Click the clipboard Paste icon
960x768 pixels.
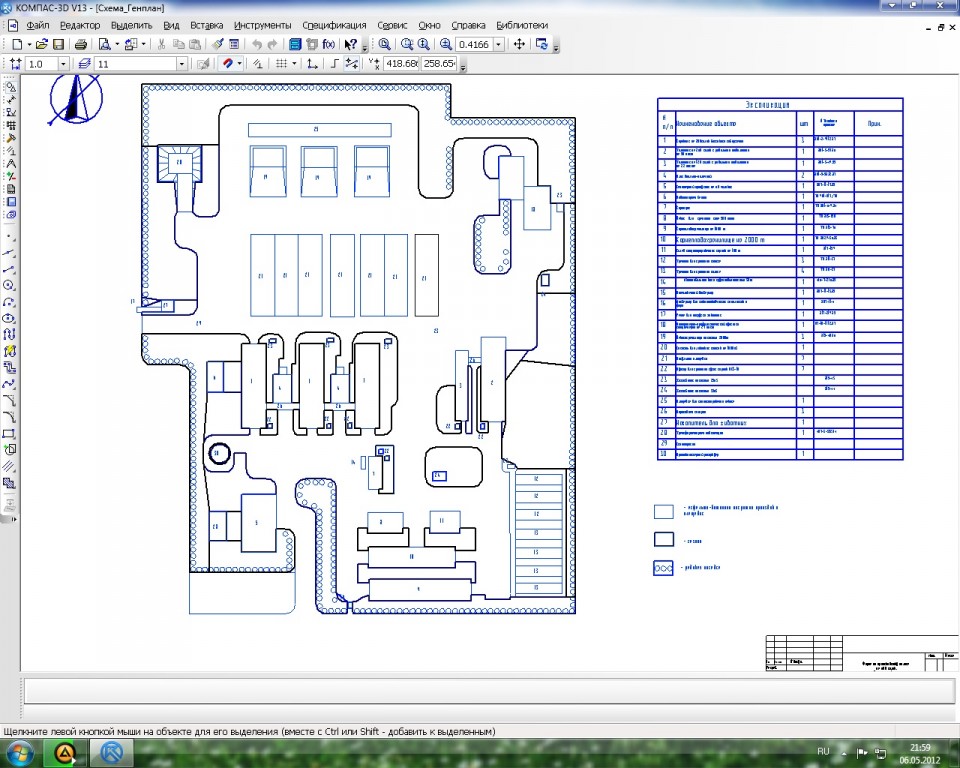coord(195,44)
